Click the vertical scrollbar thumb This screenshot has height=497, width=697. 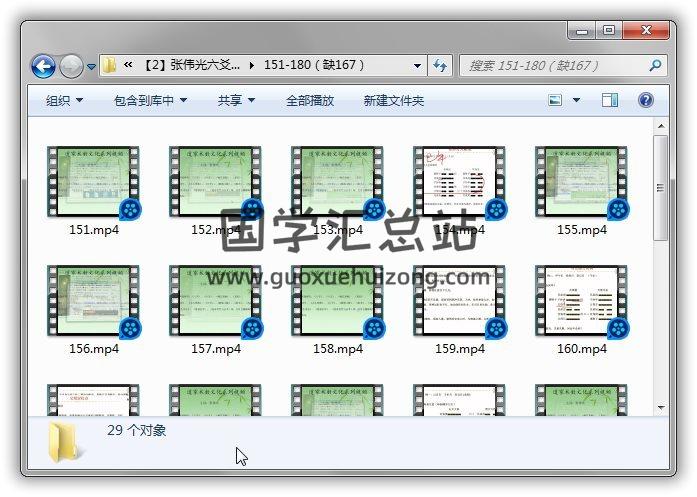[x=661, y=188]
